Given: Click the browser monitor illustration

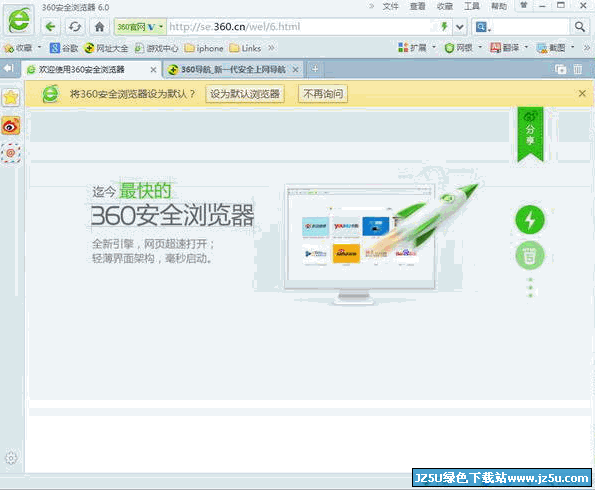Looking at the screenshot, I should click(360, 243).
